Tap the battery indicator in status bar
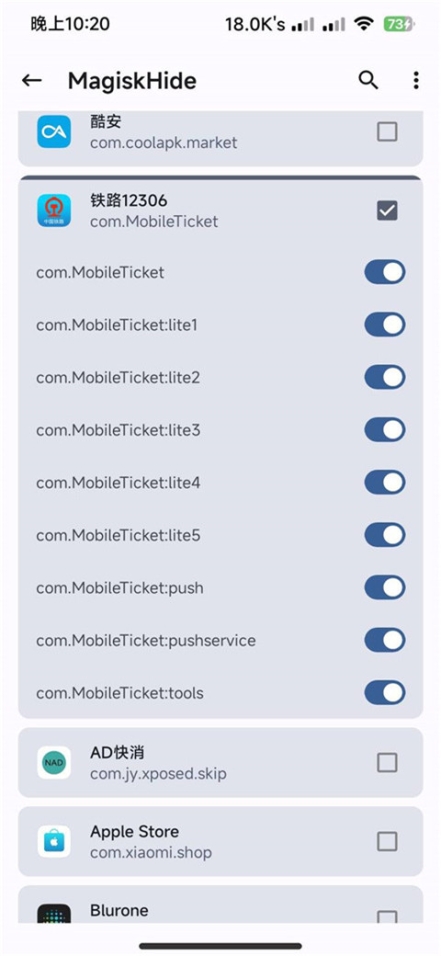Image resolution: width=441 pixels, height=956 pixels. (400, 24)
